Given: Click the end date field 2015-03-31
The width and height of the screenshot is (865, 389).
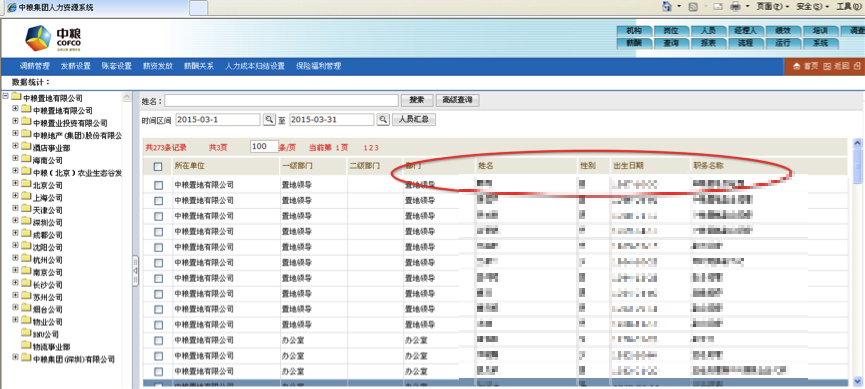Looking at the screenshot, I should point(332,119).
